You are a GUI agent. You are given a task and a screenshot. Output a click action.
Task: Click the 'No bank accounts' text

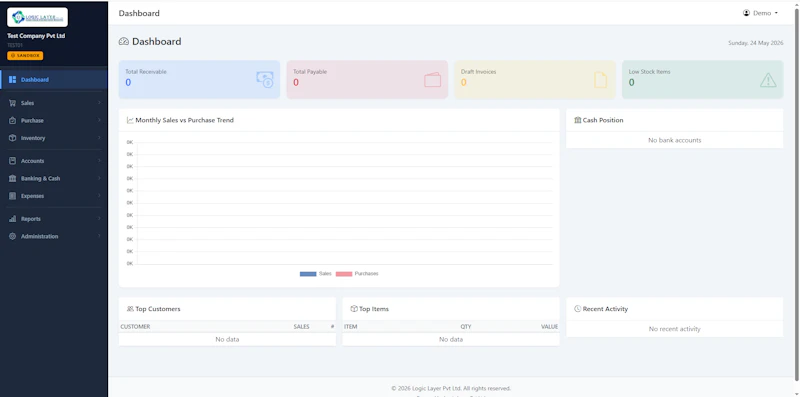[674, 140]
